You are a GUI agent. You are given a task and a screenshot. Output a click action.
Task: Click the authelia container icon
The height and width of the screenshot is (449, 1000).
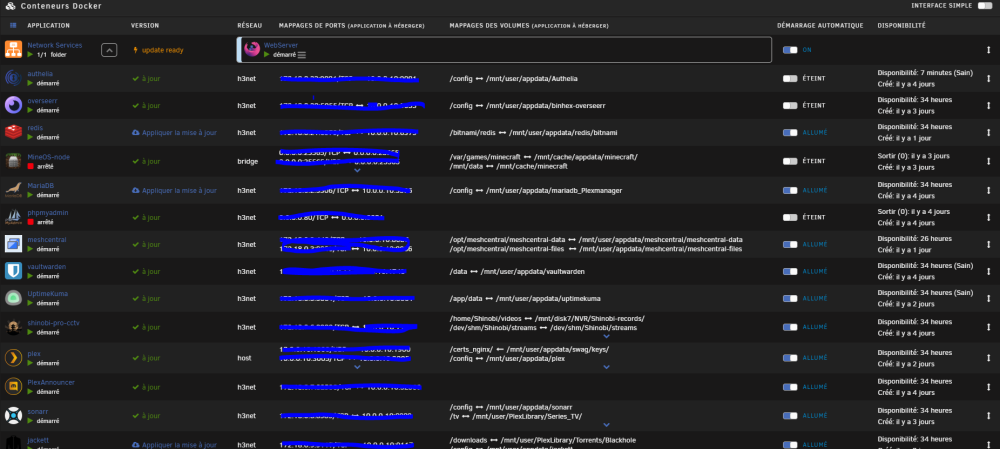point(13,78)
